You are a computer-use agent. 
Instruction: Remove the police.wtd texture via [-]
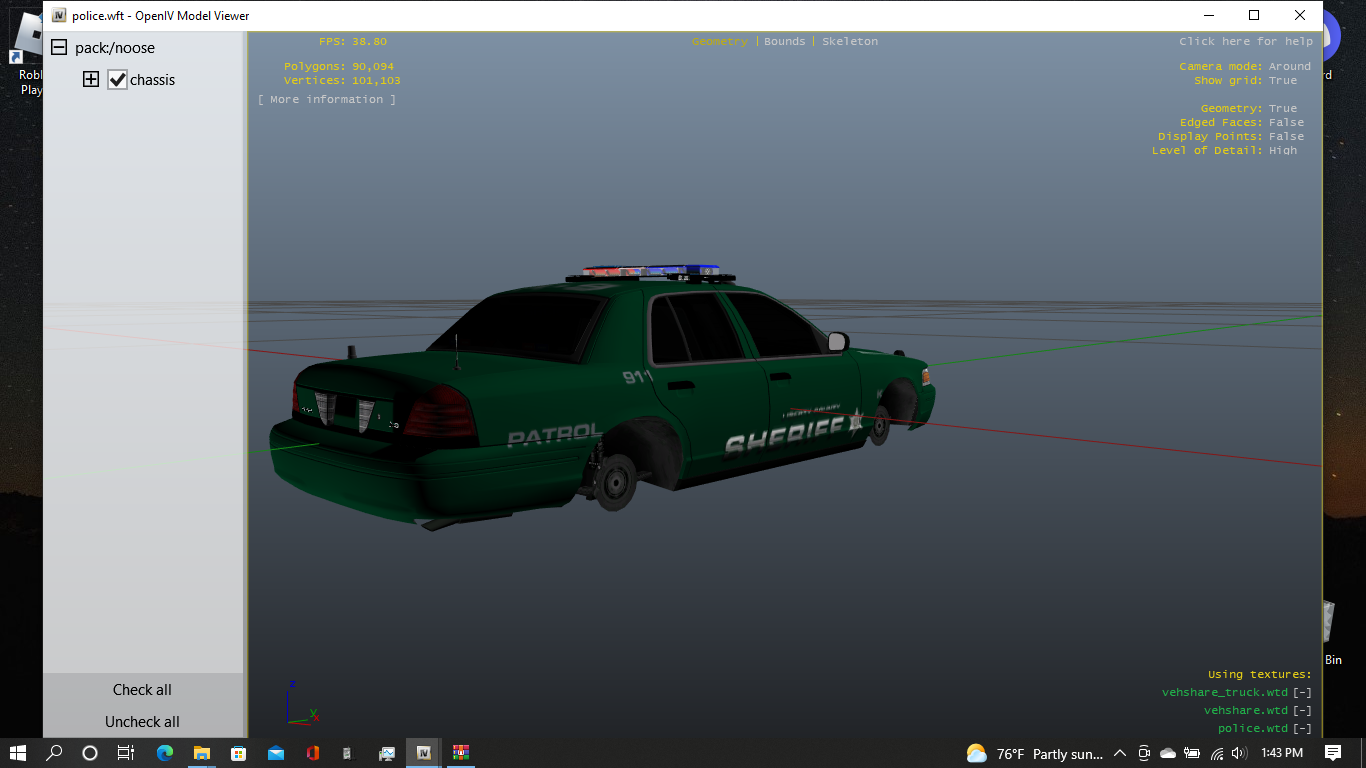tap(1302, 728)
